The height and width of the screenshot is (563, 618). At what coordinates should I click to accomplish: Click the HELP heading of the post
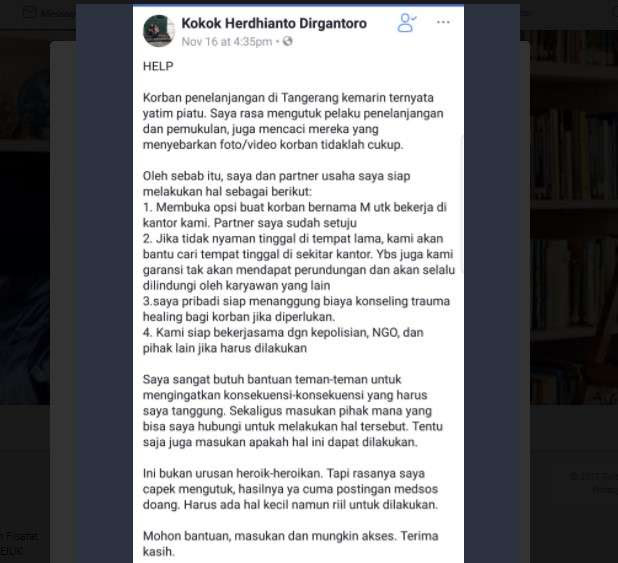point(158,66)
